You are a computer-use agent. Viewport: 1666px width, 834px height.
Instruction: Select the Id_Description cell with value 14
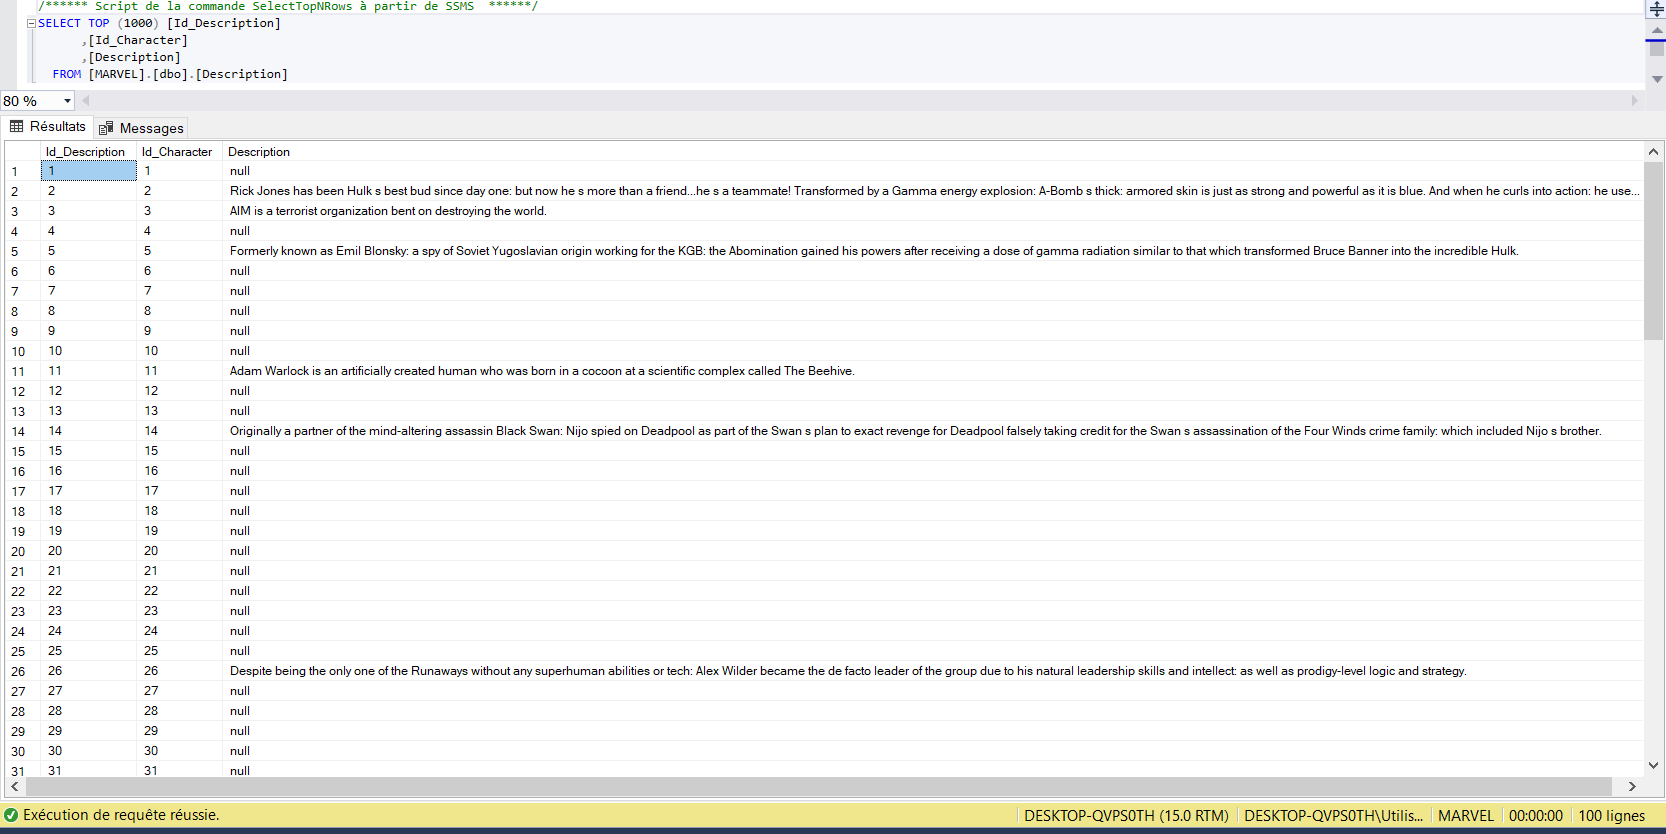pos(88,431)
